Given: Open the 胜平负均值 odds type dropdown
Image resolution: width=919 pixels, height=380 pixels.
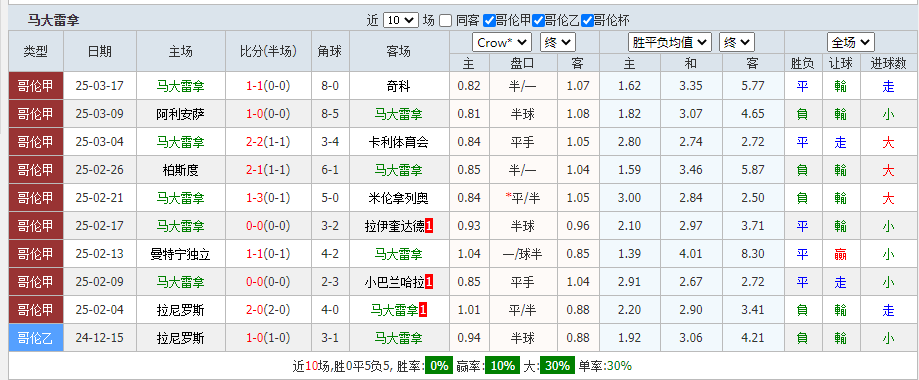Looking at the screenshot, I should pyautogui.click(x=670, y=42).
